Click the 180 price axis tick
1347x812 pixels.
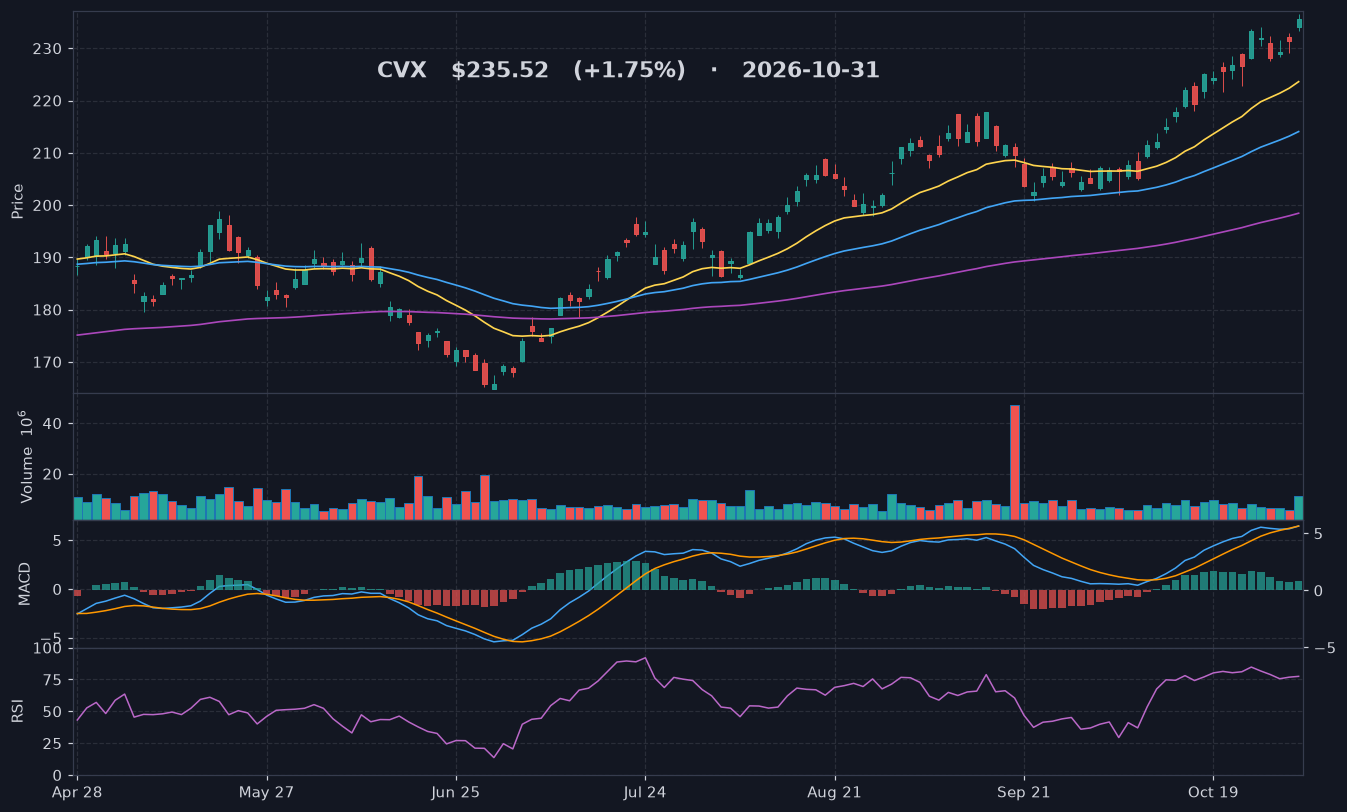(x=47, y=310)
